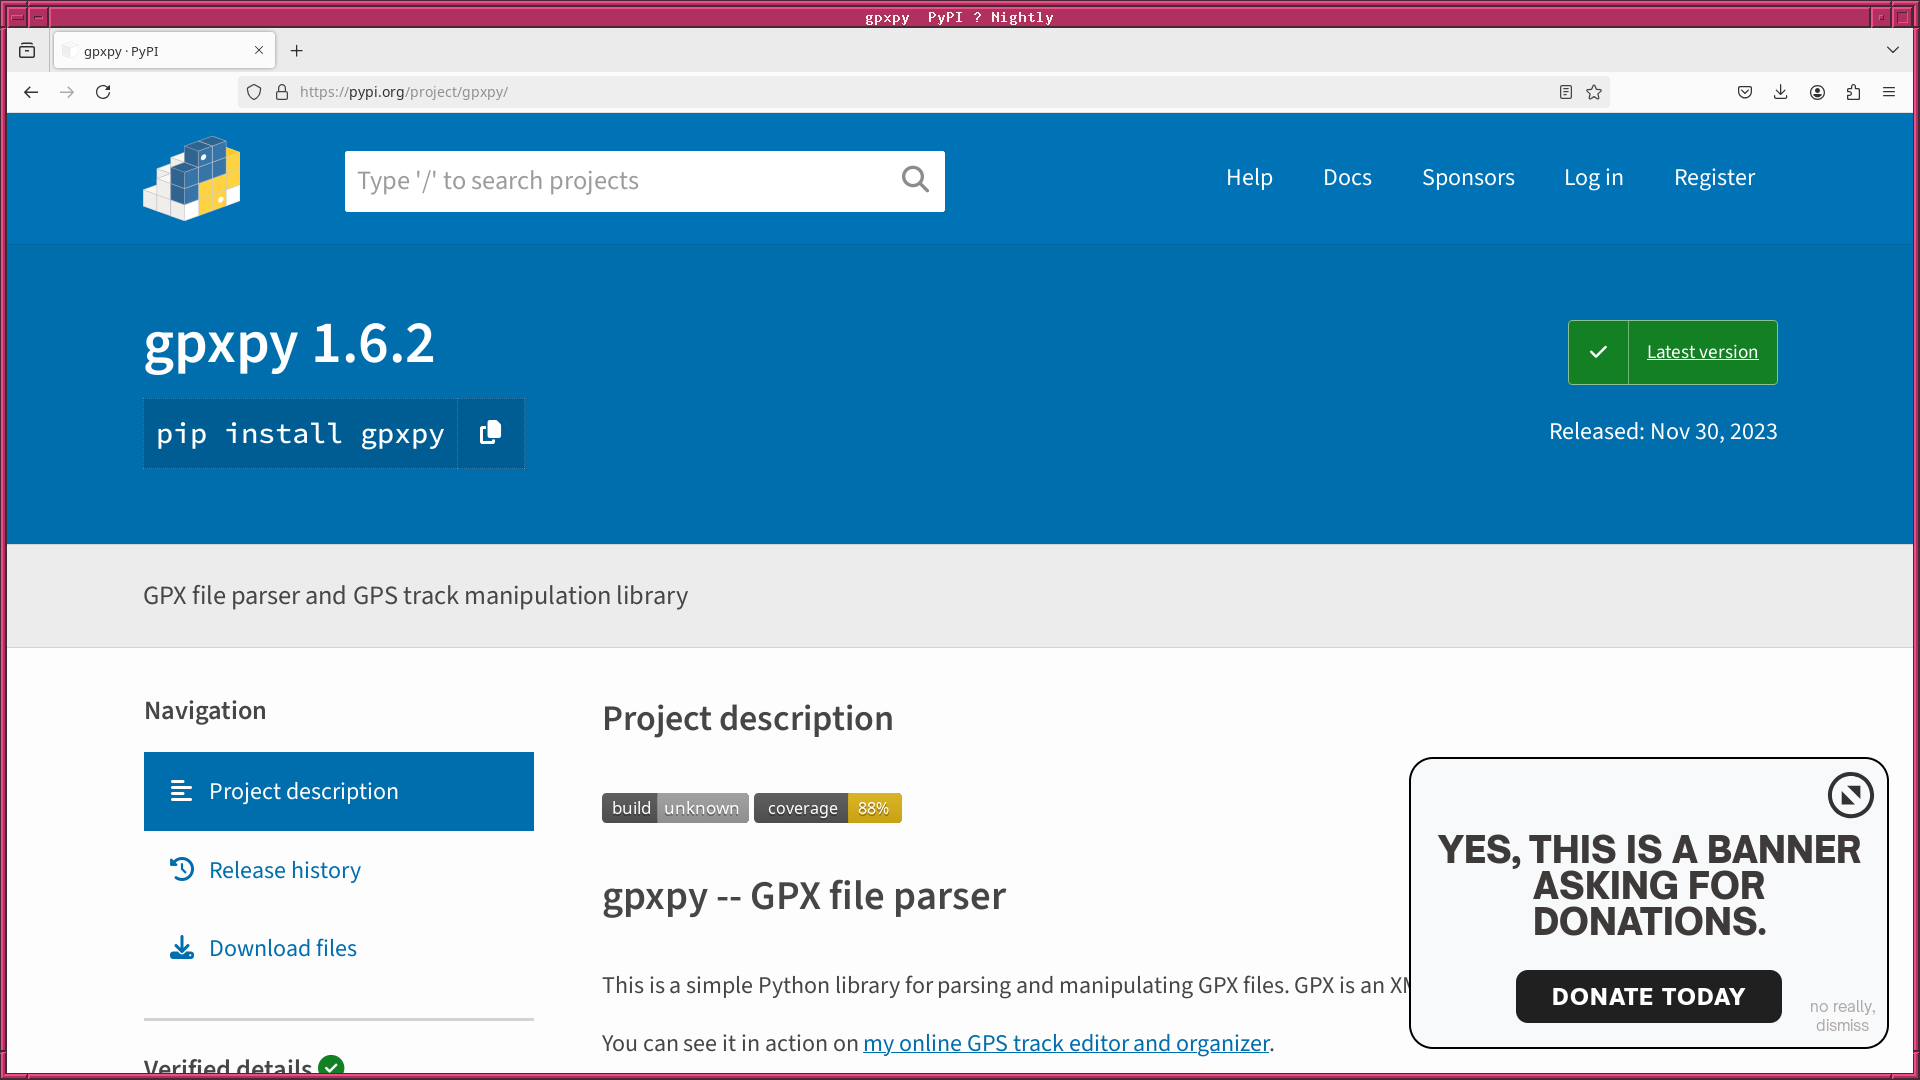Open the Firefox downloads panel
This screenshot has width=1920, height=1080.
click(x=1781, y=92)
